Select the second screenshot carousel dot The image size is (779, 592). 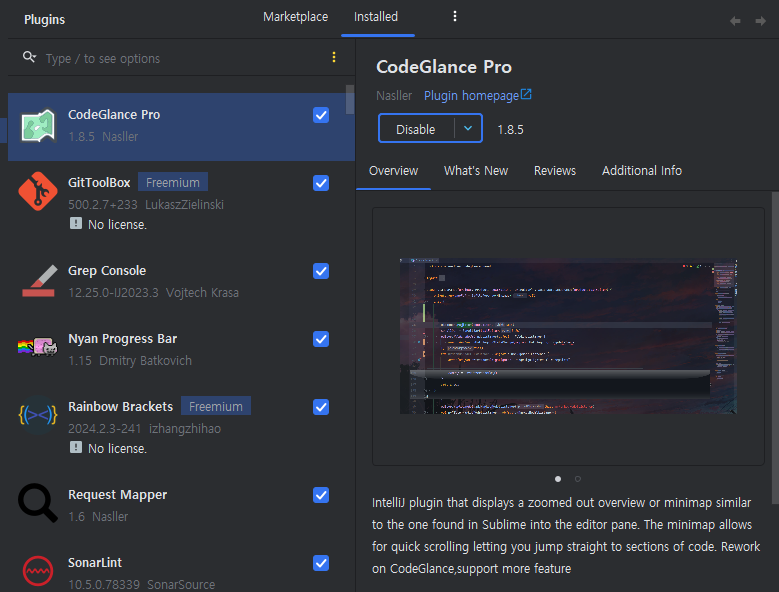tap(577, 479)
